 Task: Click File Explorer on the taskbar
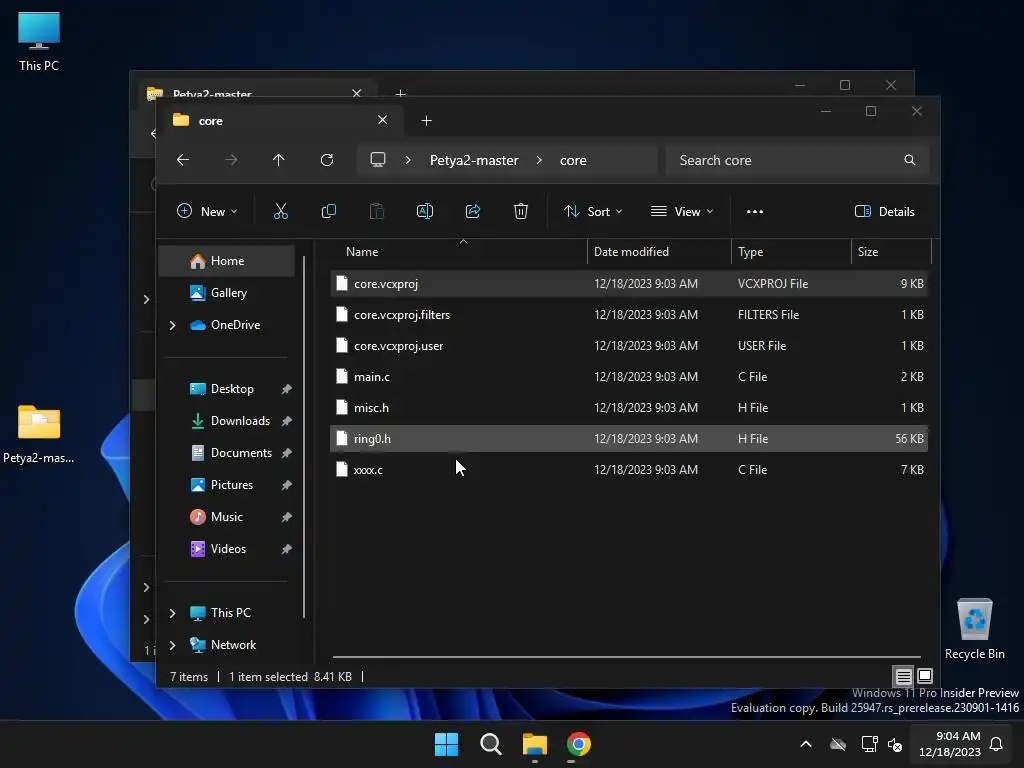(x=534, y=744)
